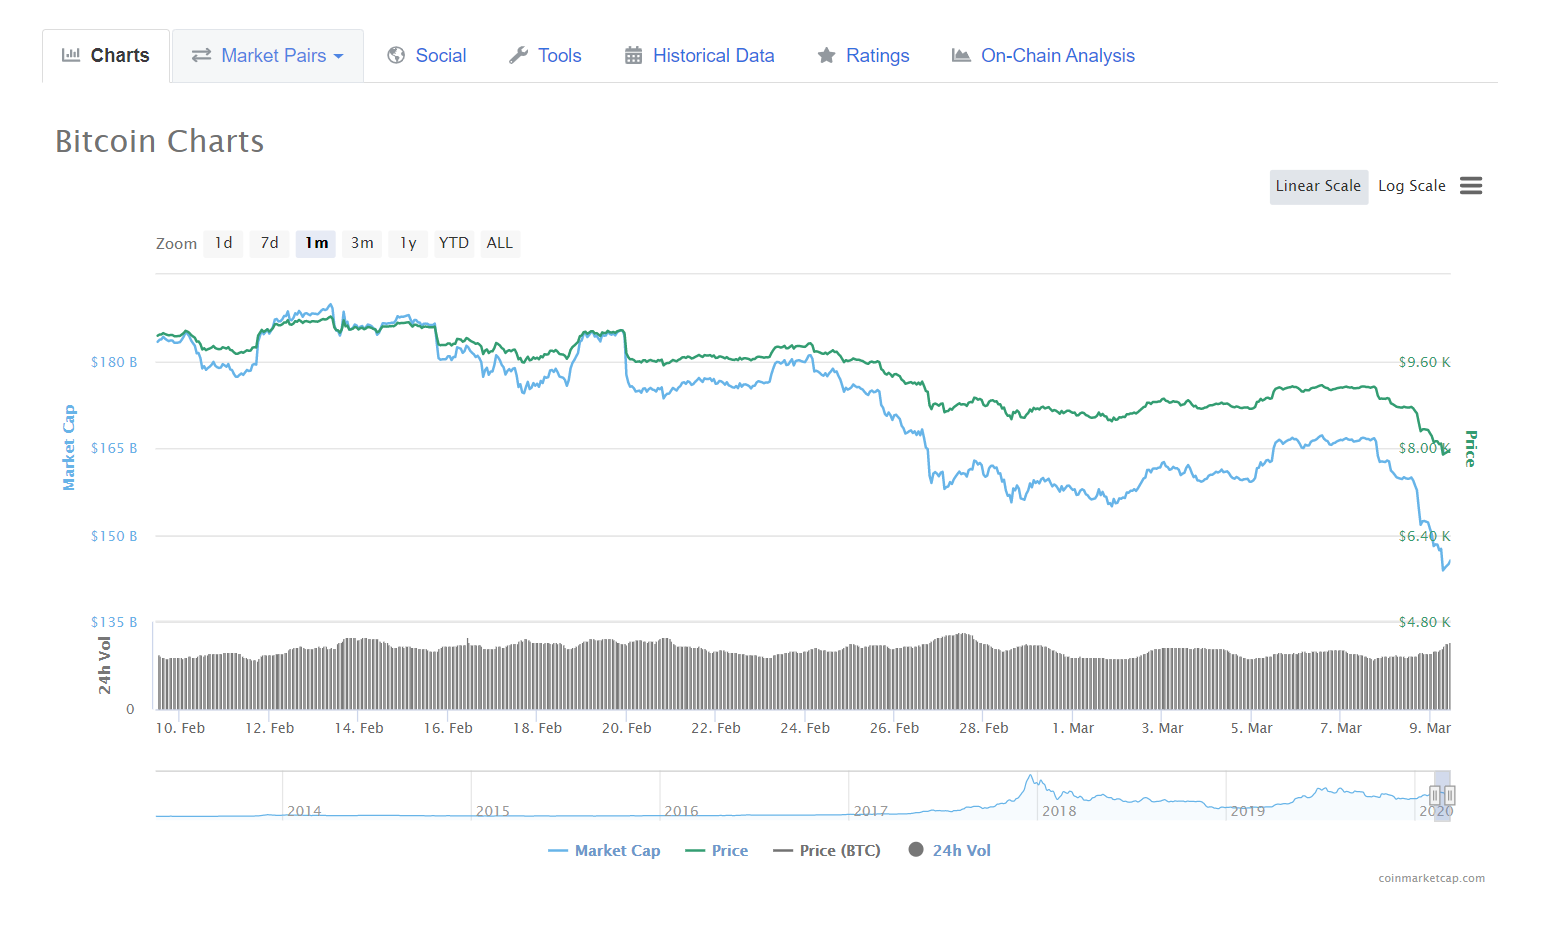
Task: Click the calendar icon beside Historical Data
Action: (633, 55)
